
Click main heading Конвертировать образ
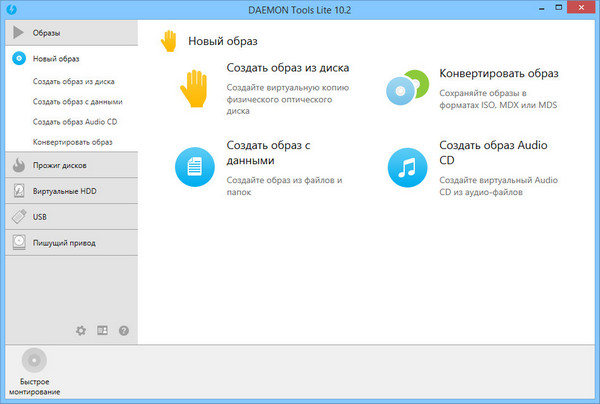[x=499, y=73]
